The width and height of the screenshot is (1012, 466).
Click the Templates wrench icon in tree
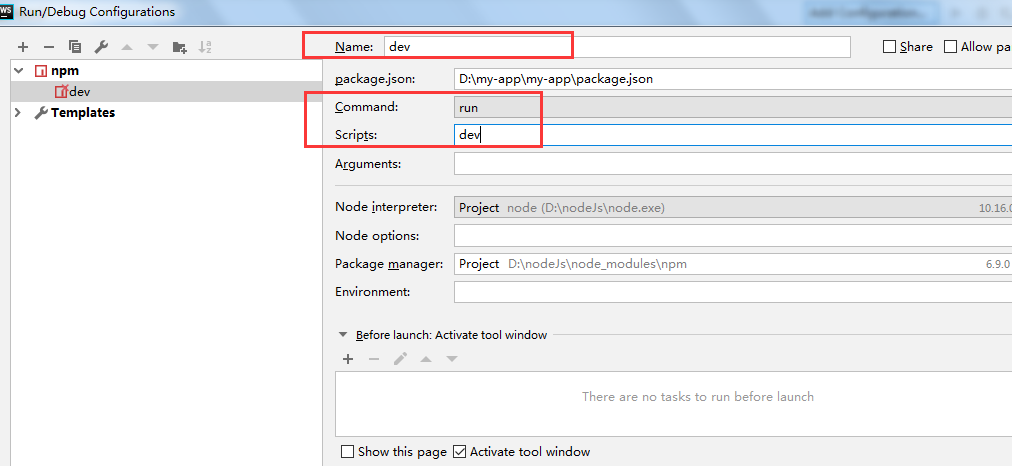tap(41, 113)
